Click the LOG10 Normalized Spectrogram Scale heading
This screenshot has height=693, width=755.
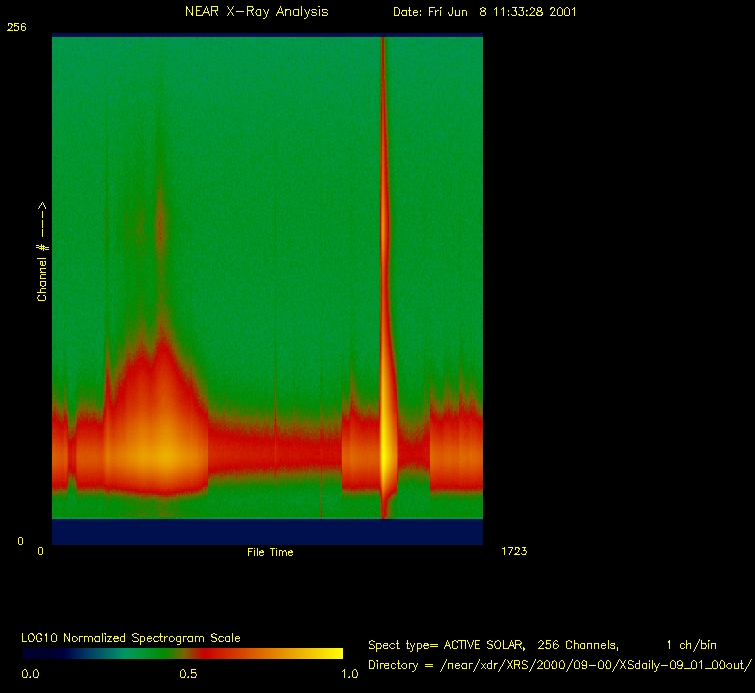click(131, 637)
